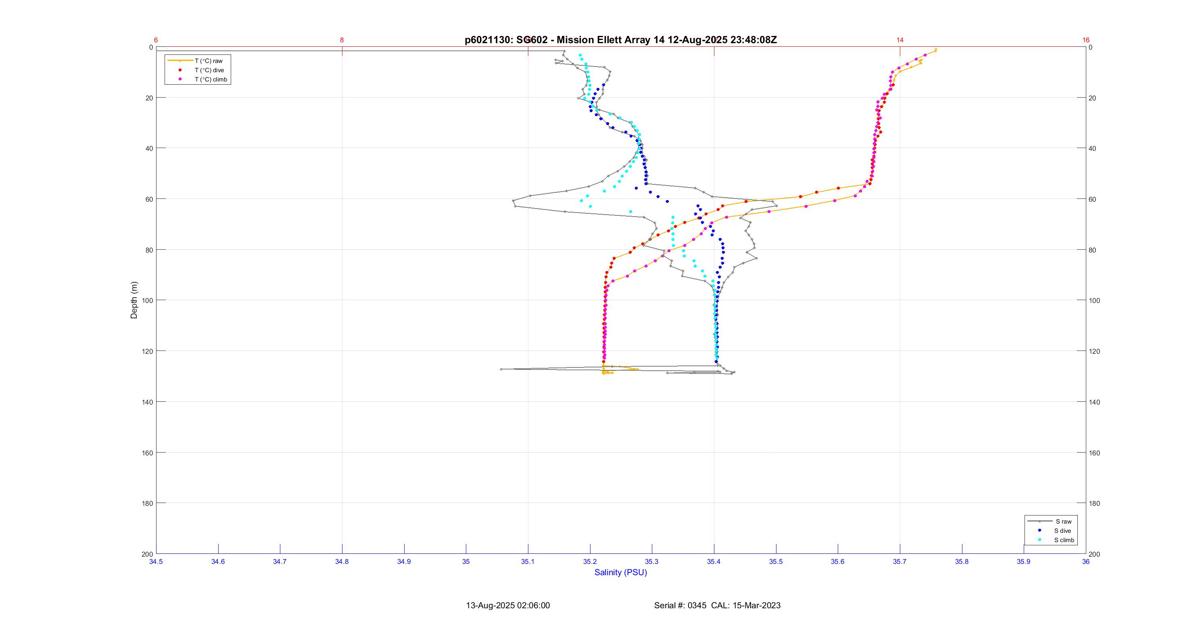Viewport: 1200px width, 622px height.
Task: Click the gray line sample beside S raw
Action: 1040,521
